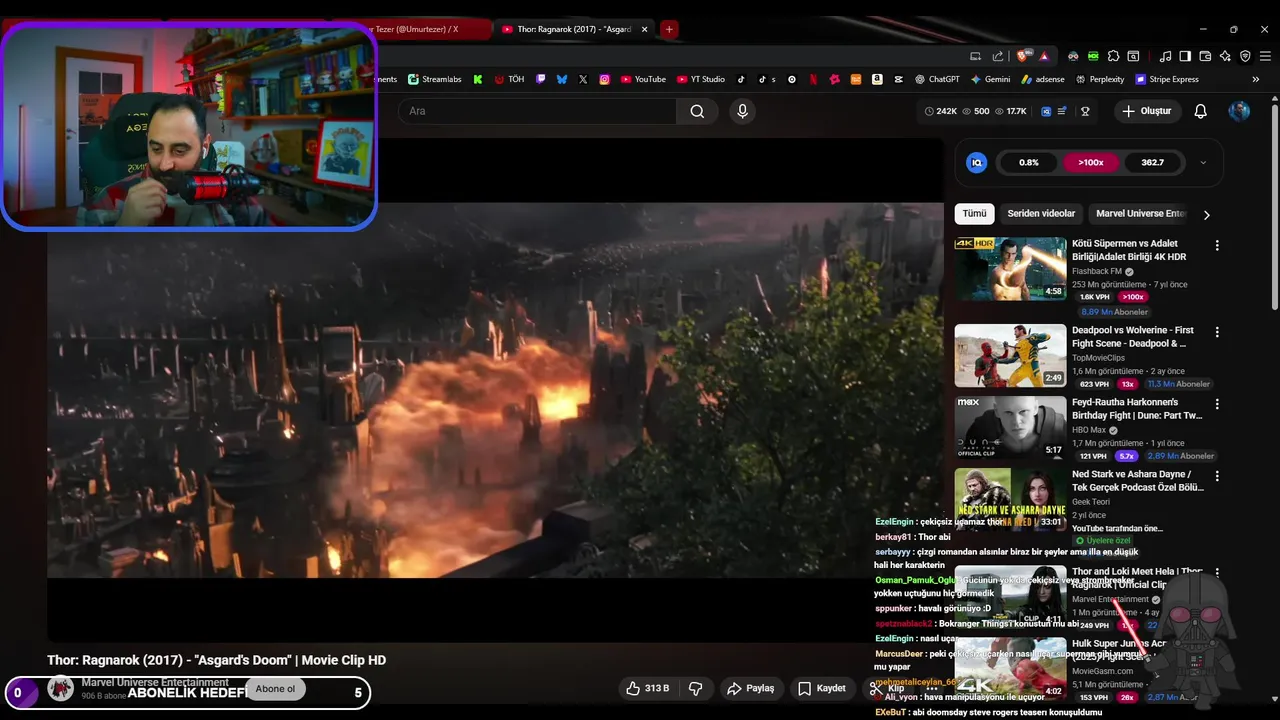Switch to Thor: Ragnarok browser tab

coord(574,29)
